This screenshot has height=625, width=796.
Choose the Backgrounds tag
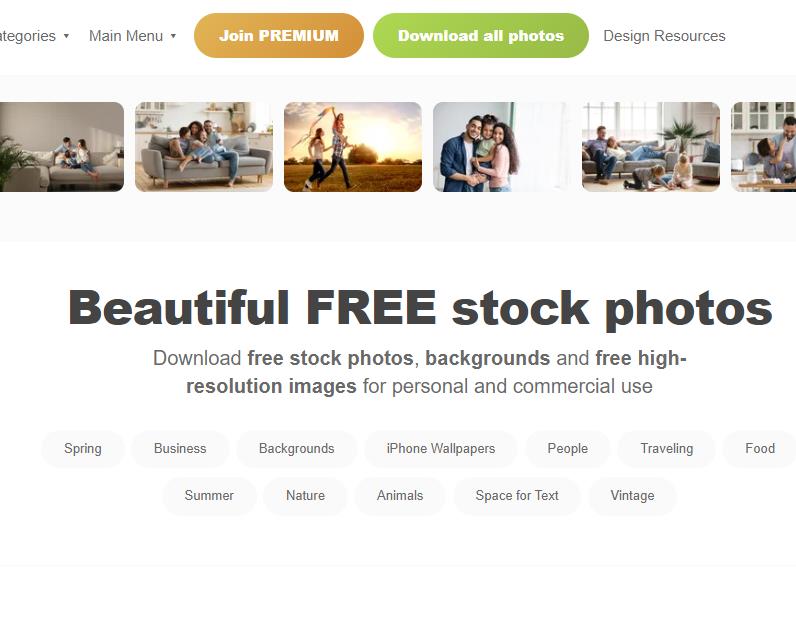[x=296, y=449]
